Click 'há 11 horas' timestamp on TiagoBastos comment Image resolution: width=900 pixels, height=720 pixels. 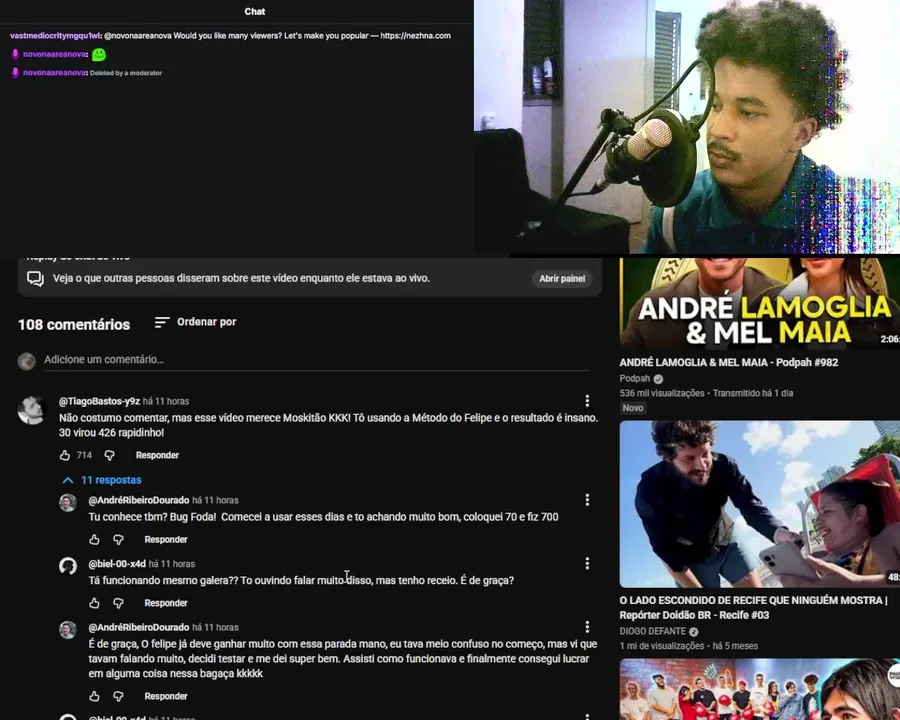pos(166,401)
